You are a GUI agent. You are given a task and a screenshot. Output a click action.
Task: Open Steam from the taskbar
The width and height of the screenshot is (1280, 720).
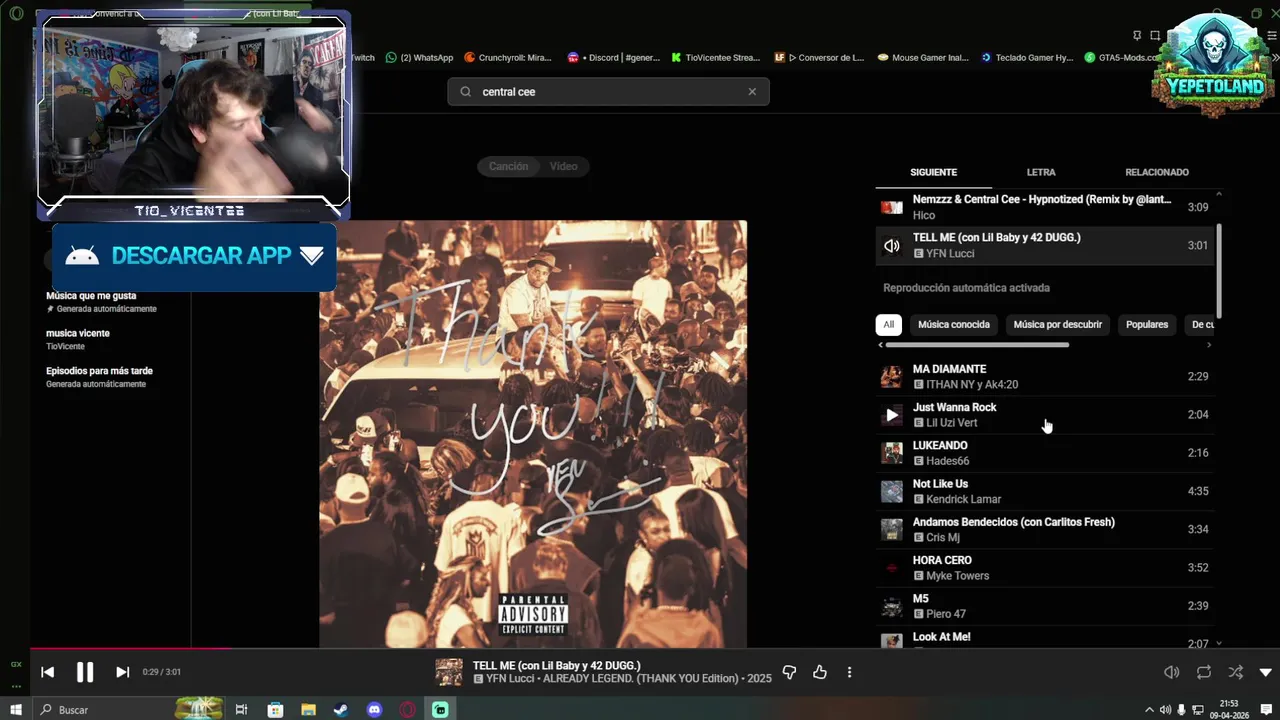341,709
